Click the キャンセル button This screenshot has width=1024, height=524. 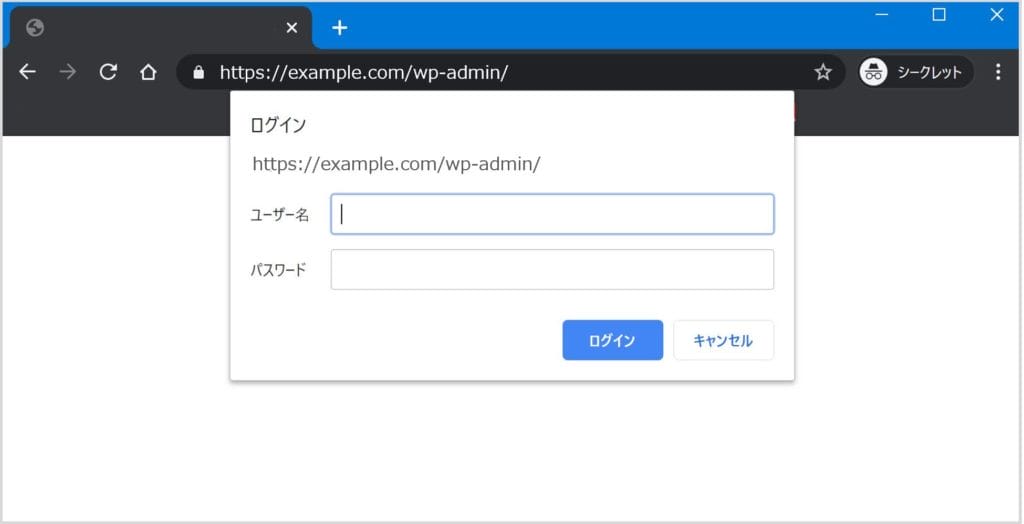[724, 340]
